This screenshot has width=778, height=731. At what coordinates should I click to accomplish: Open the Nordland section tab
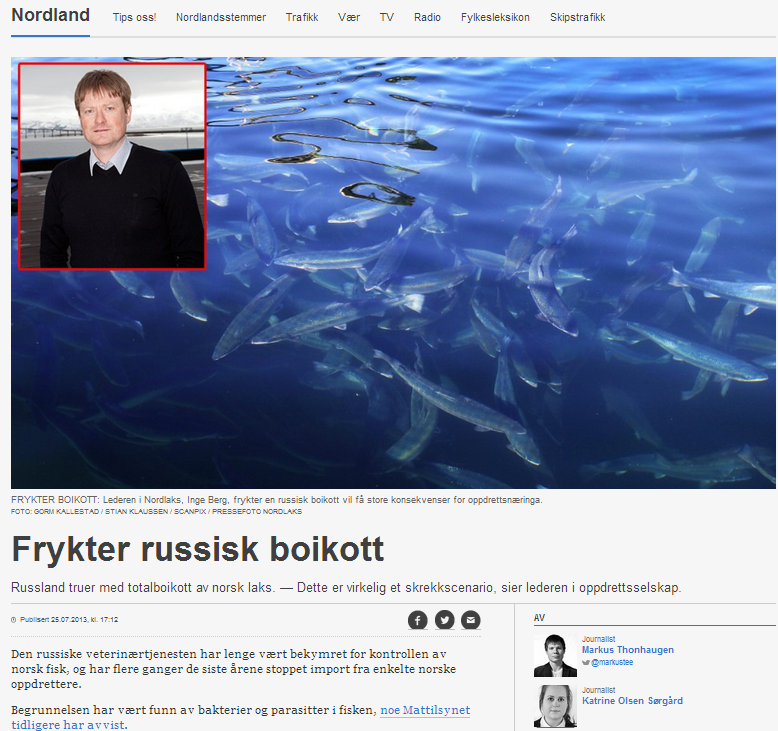(x=51, y=15)
